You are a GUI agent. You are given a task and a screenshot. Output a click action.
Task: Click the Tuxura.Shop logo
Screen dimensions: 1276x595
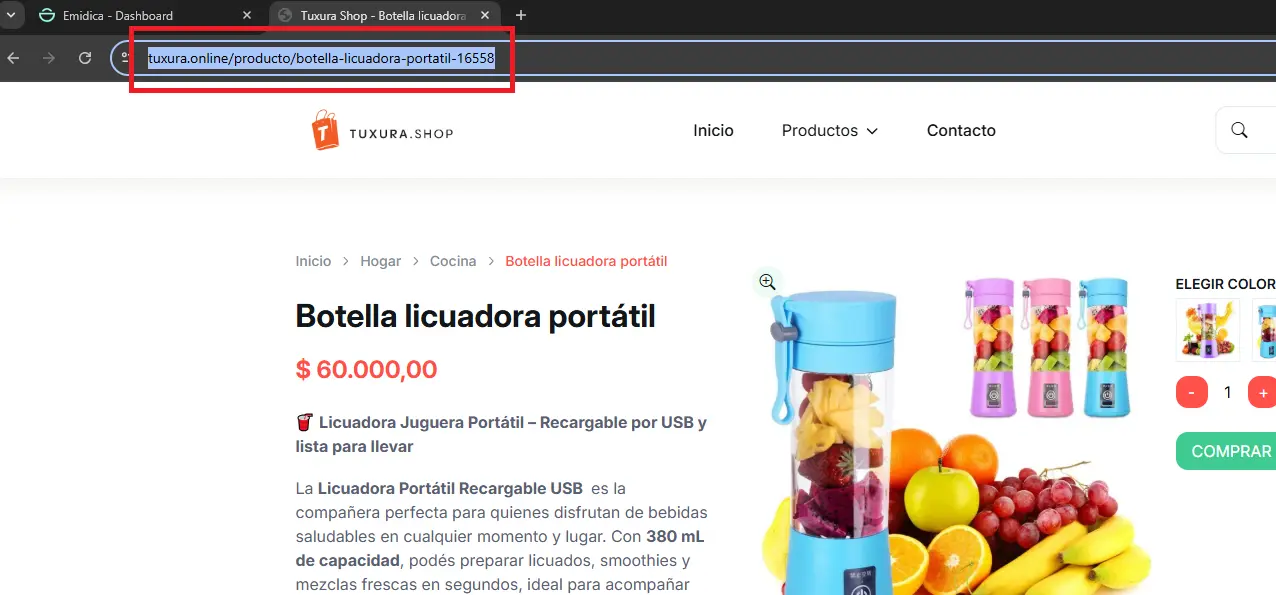382,131
